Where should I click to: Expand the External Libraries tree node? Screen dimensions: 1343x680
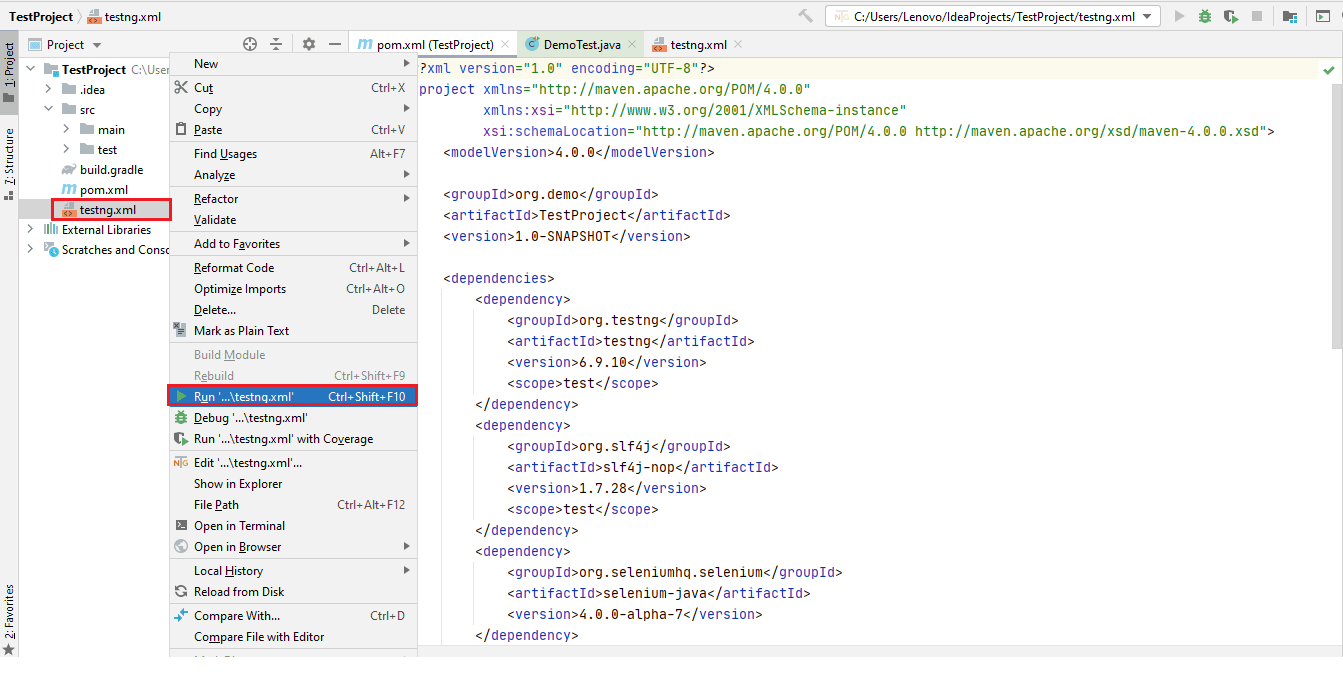coord(30,230)
